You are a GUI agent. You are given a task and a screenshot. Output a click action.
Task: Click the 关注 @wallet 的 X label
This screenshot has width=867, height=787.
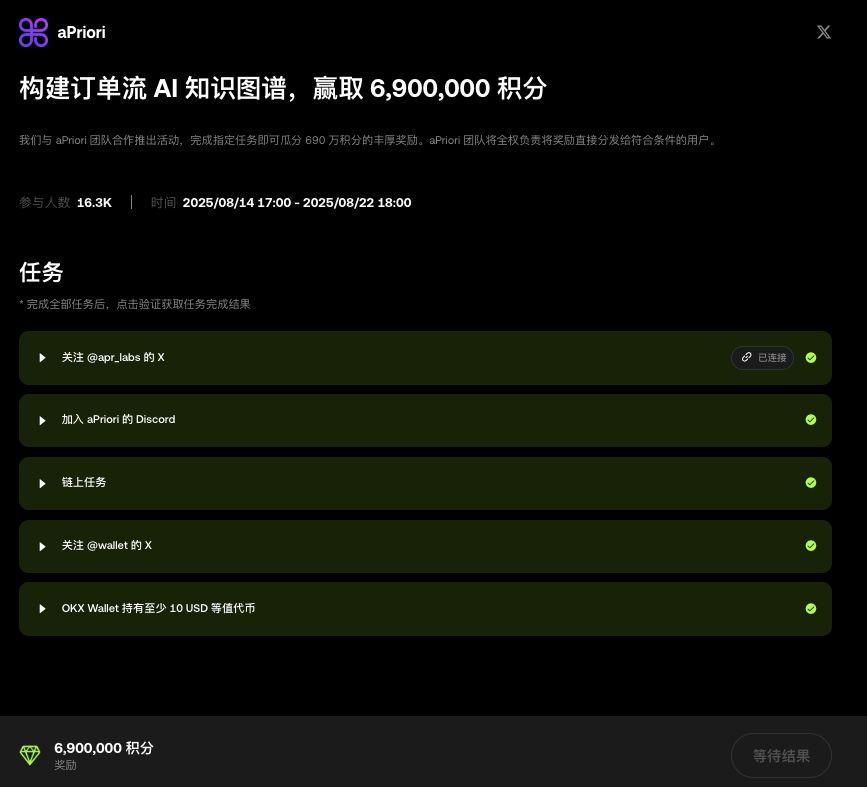click(107, 545)
